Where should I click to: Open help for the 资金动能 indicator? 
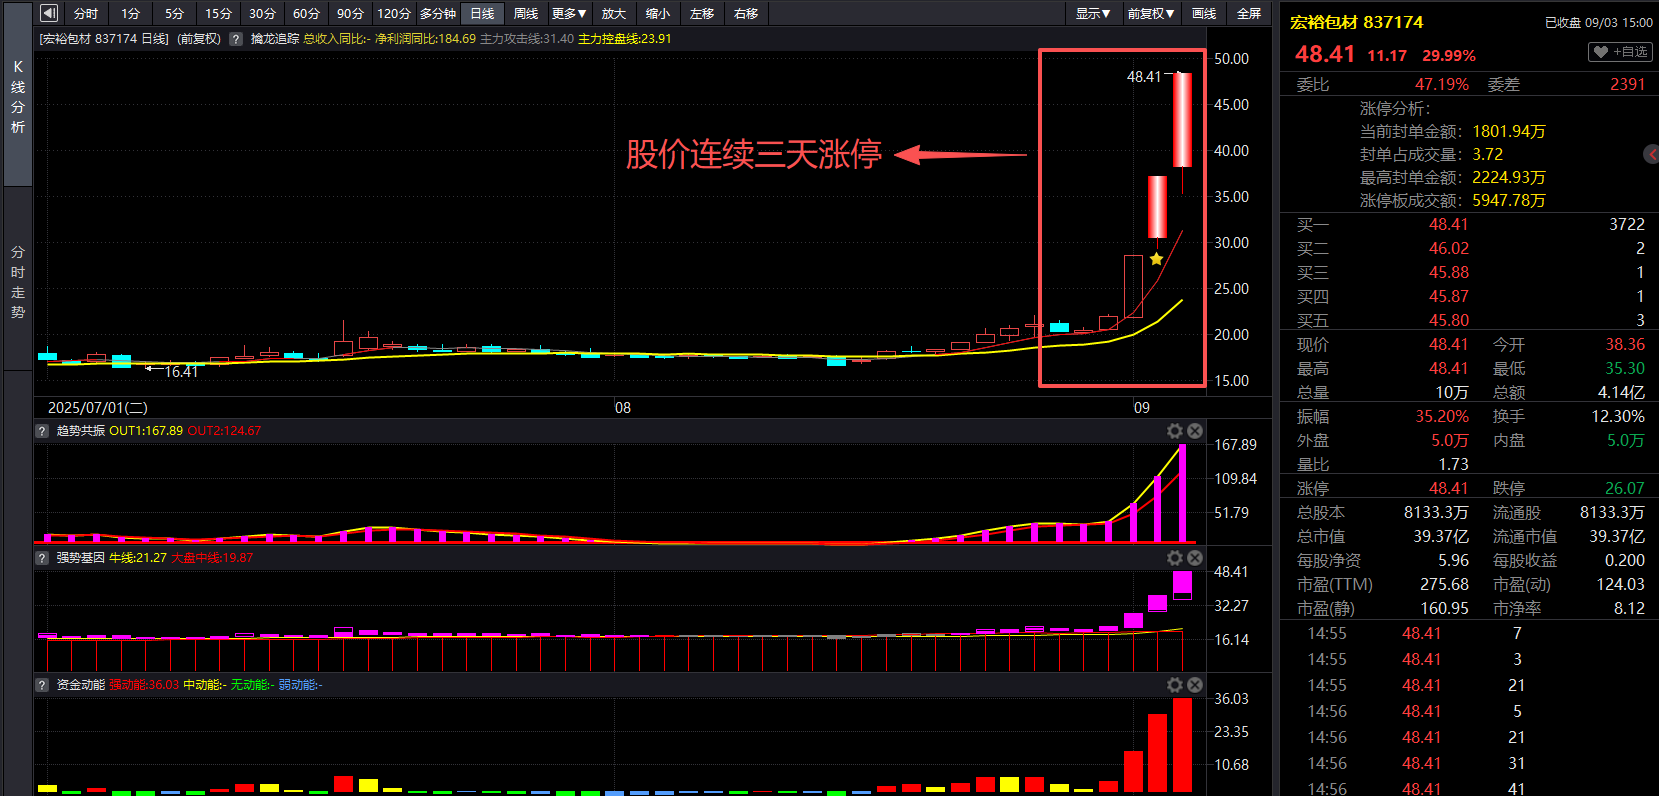(x=42, y=685)
